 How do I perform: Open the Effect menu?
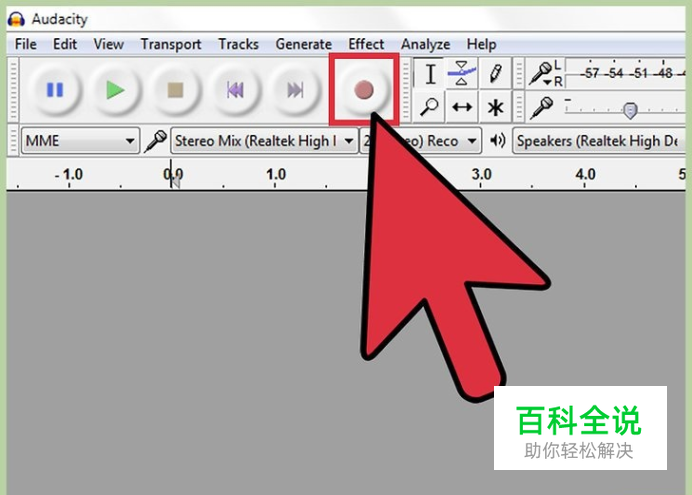point(366,44)
